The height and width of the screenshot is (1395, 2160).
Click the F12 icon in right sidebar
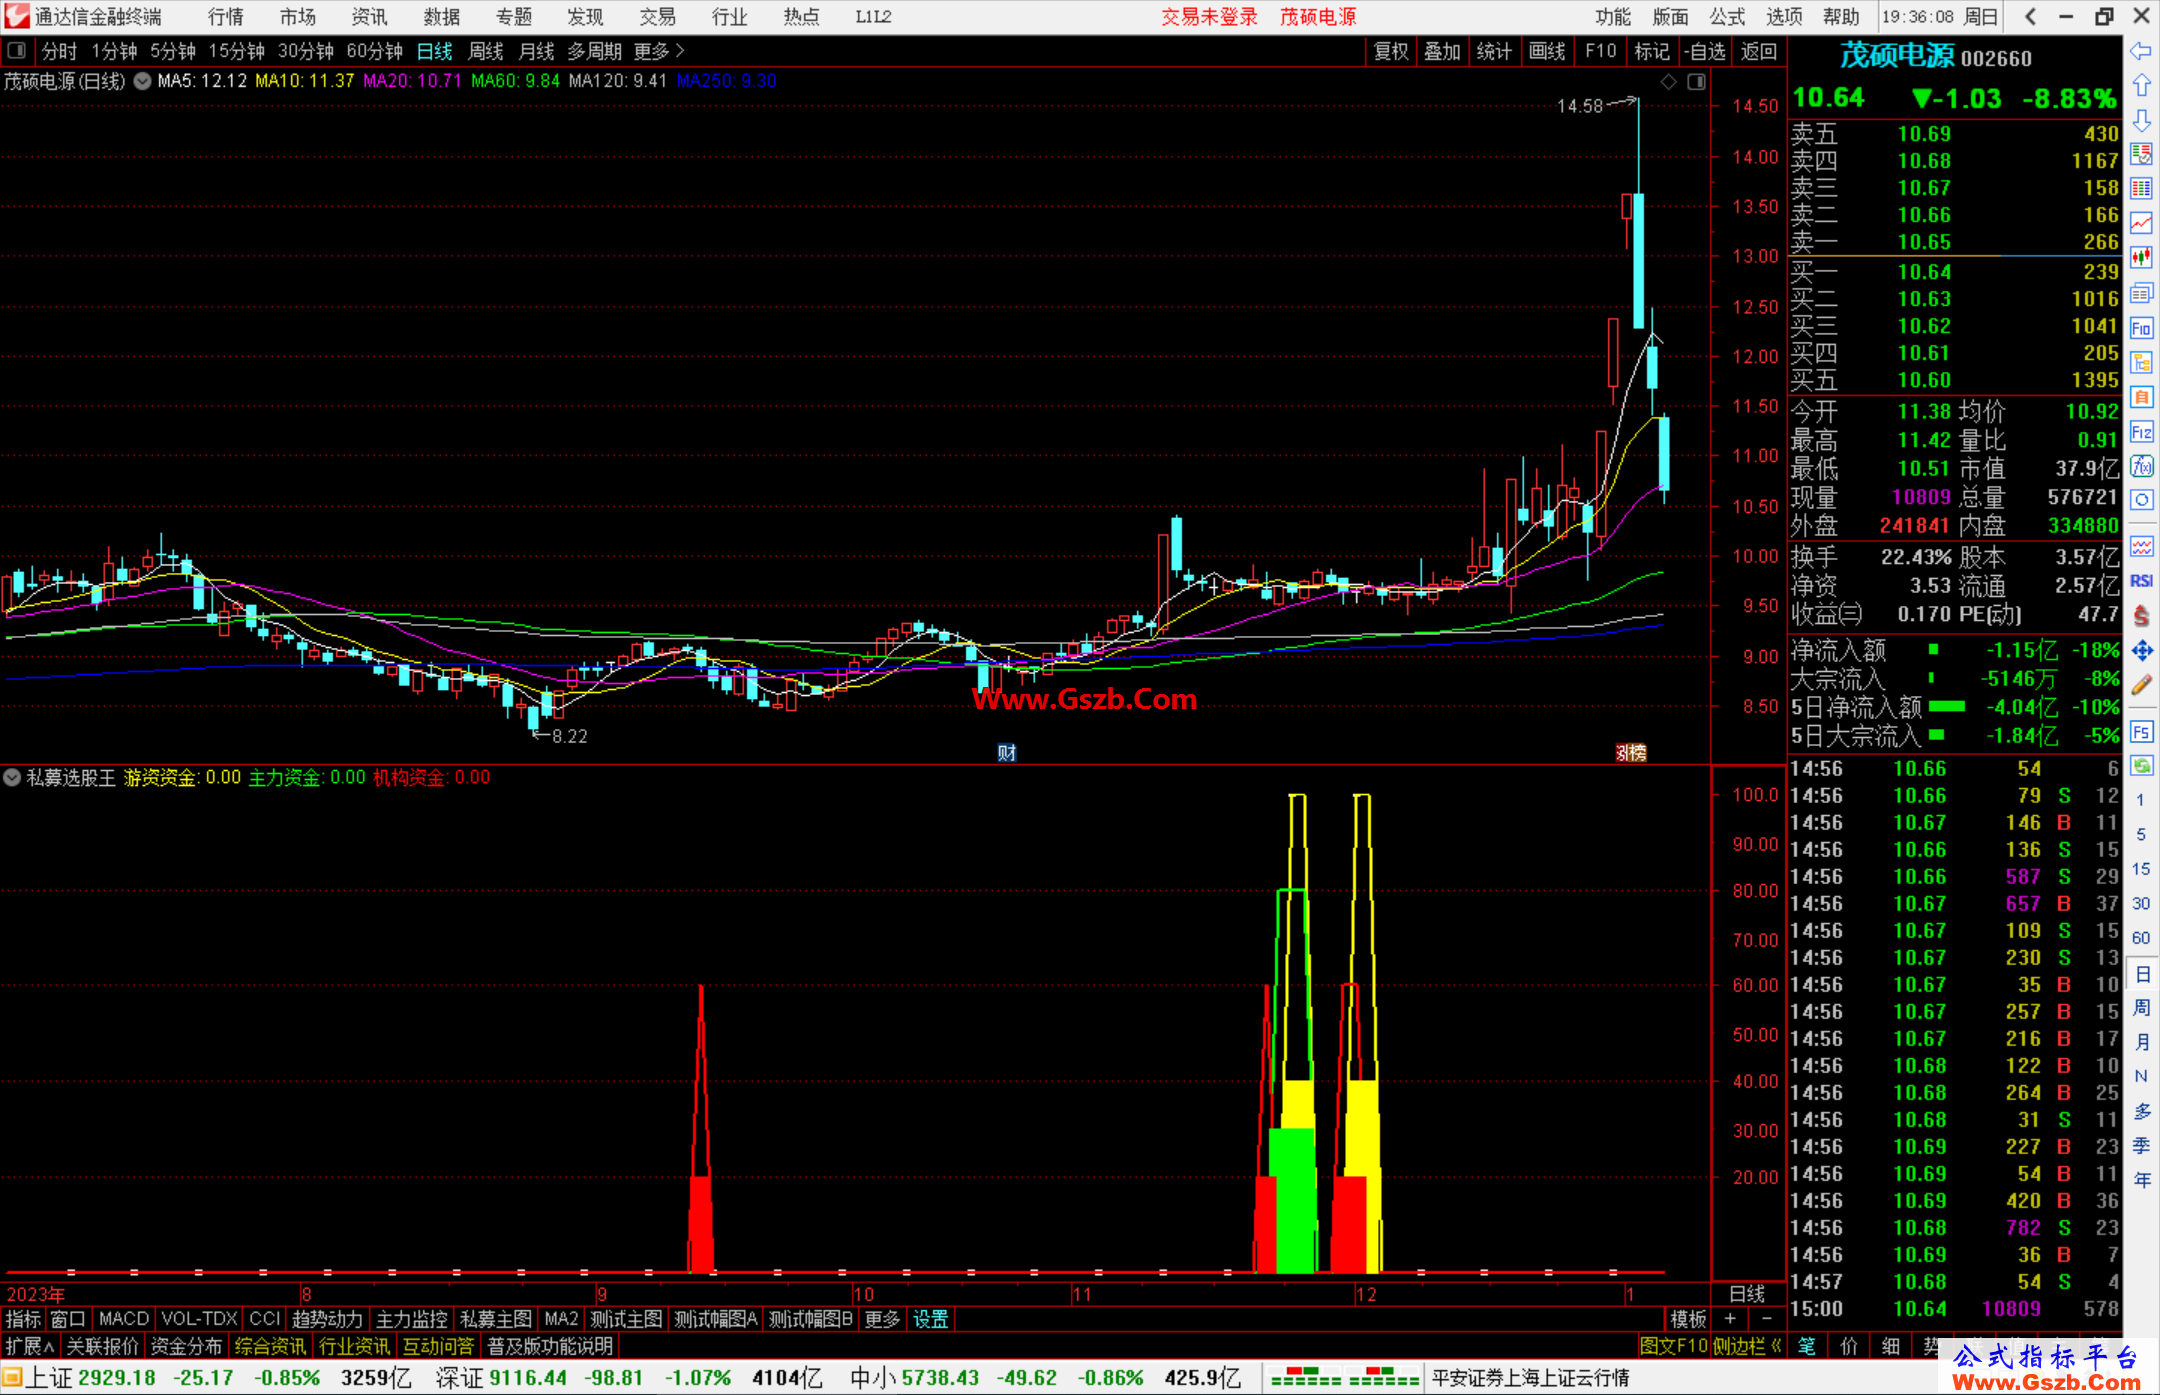click(2141, 432)
